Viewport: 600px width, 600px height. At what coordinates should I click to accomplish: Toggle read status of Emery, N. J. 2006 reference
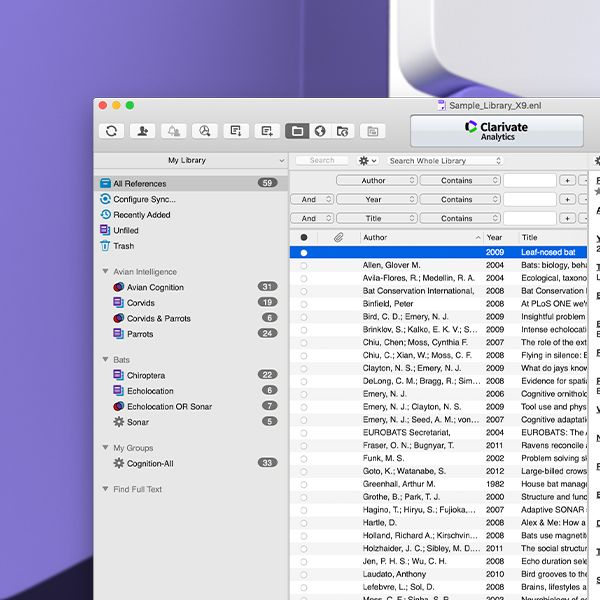pos(304,395)
